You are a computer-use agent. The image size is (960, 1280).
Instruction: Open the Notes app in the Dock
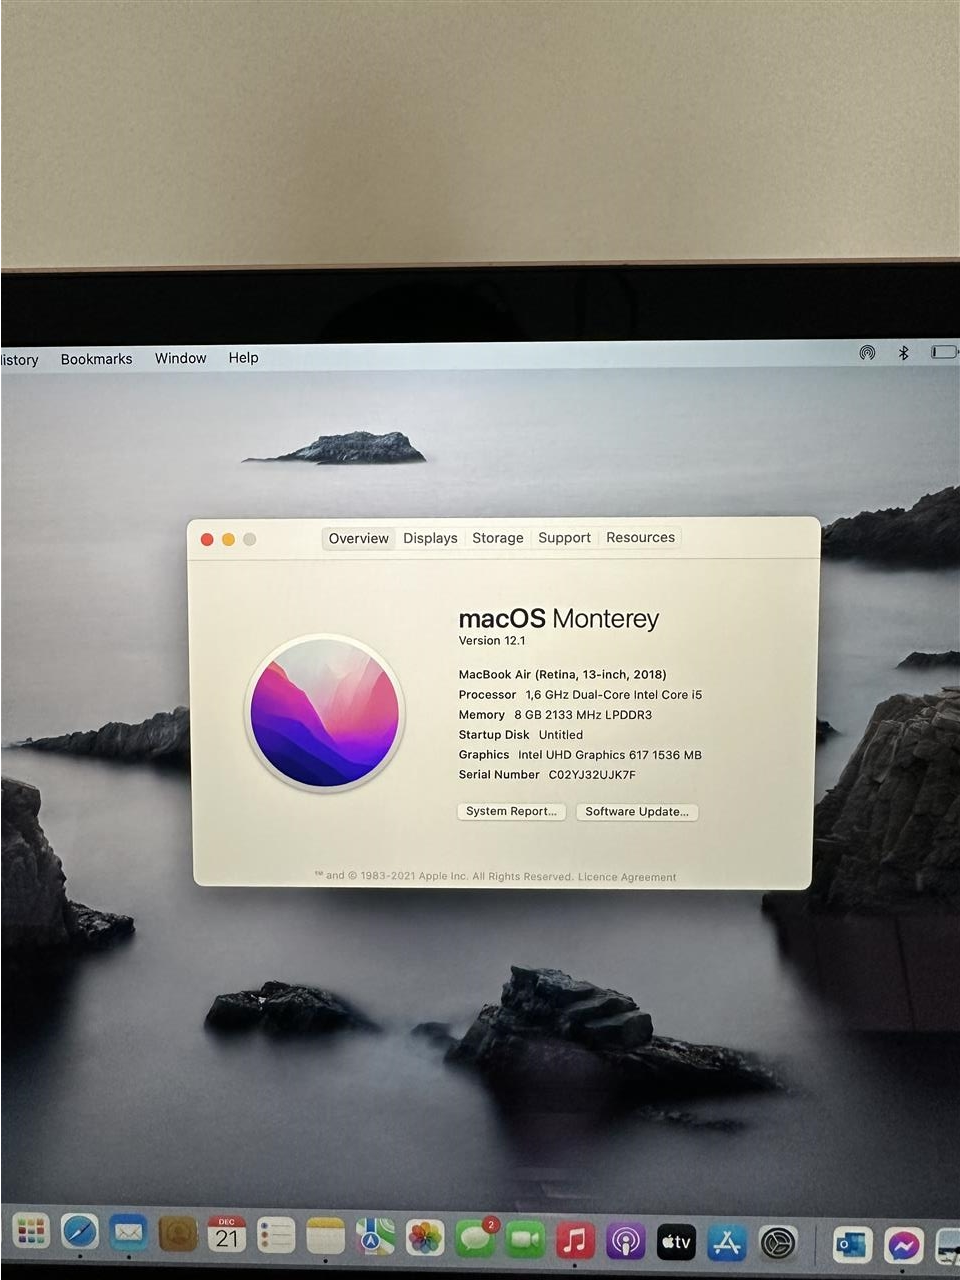pyautogui.click(x=325, y=1237)
